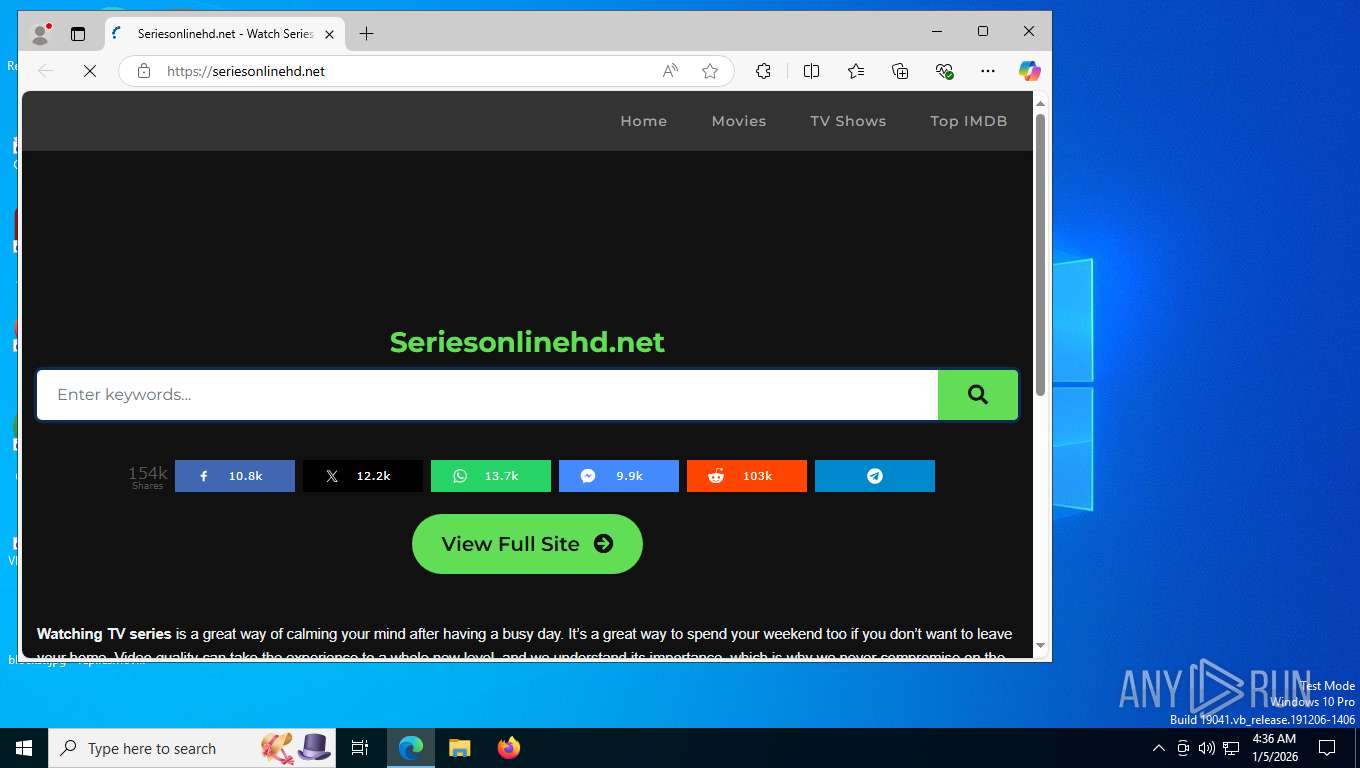Click the Watching TV series bold text
1360x768 pixels.
[104, 634]
